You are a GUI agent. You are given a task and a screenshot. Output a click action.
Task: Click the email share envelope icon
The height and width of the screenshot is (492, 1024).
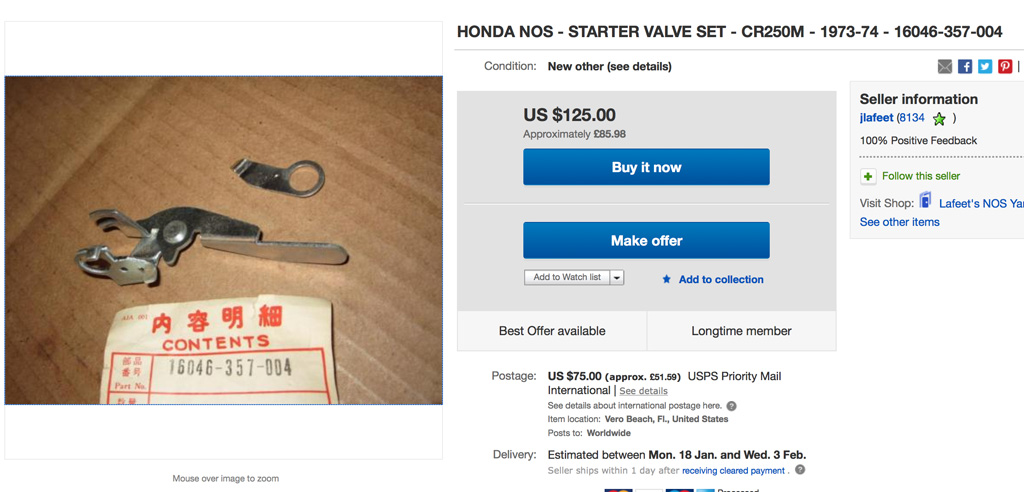point(945,66)
